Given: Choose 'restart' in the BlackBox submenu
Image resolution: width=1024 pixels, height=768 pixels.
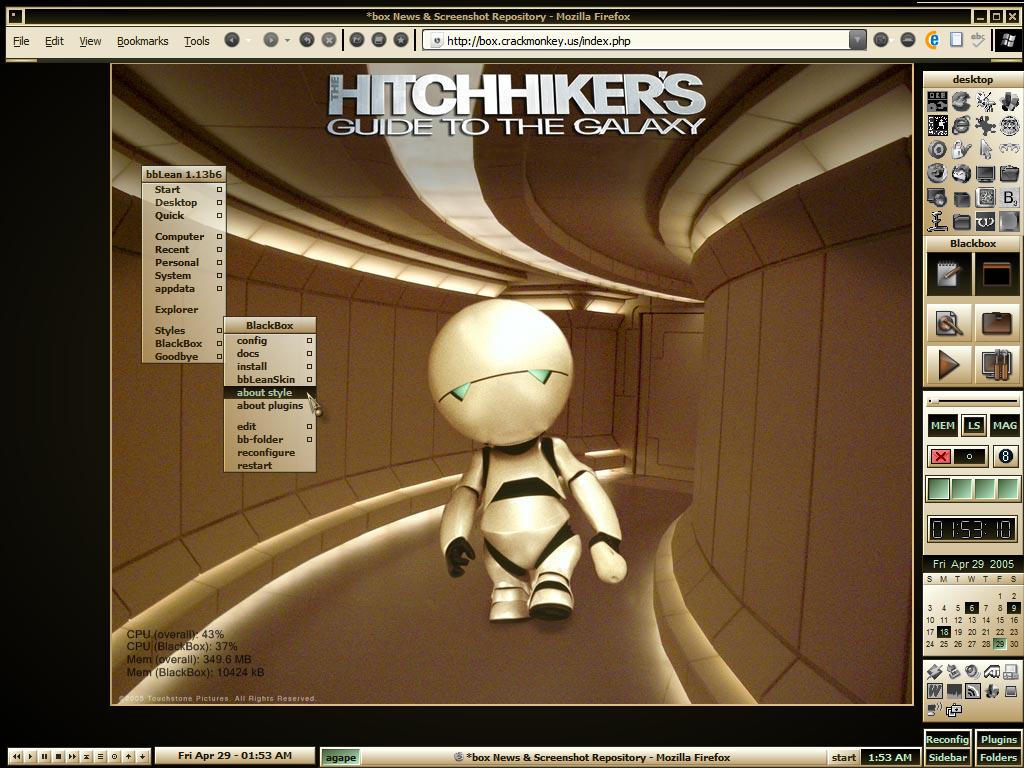Looking at the screenshot, I should (270, 466).
